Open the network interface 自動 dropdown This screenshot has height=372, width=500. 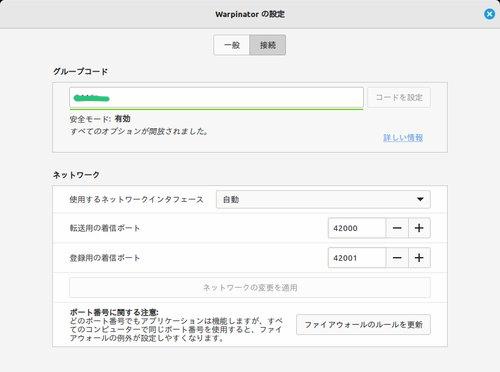[x=323, y=199]
